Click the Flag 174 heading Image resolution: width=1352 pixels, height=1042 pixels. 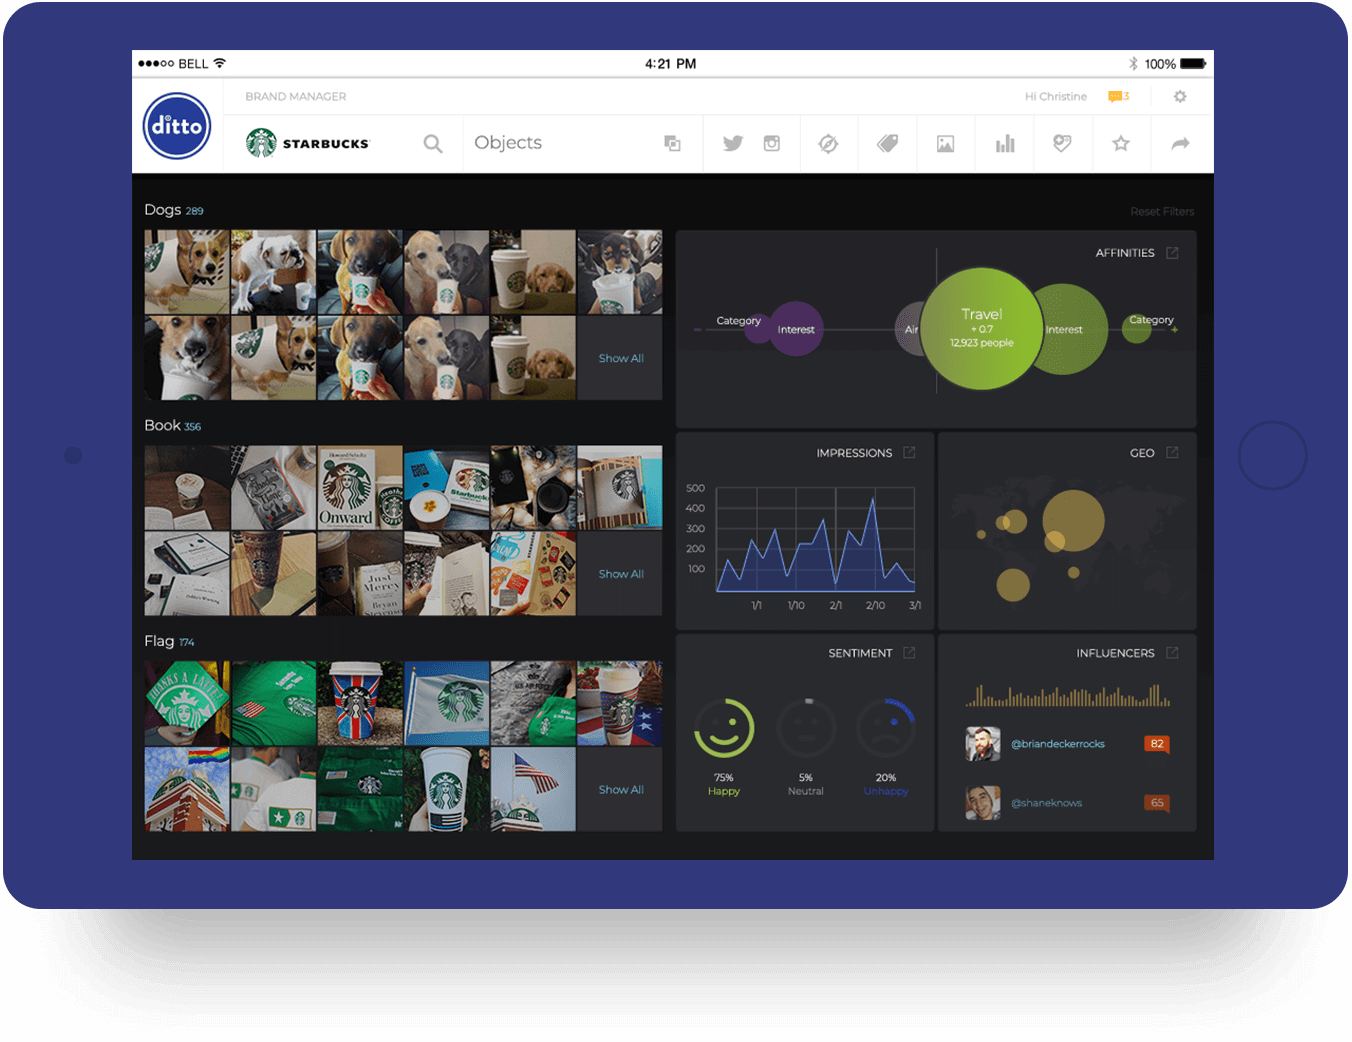[x=169, y=641]
